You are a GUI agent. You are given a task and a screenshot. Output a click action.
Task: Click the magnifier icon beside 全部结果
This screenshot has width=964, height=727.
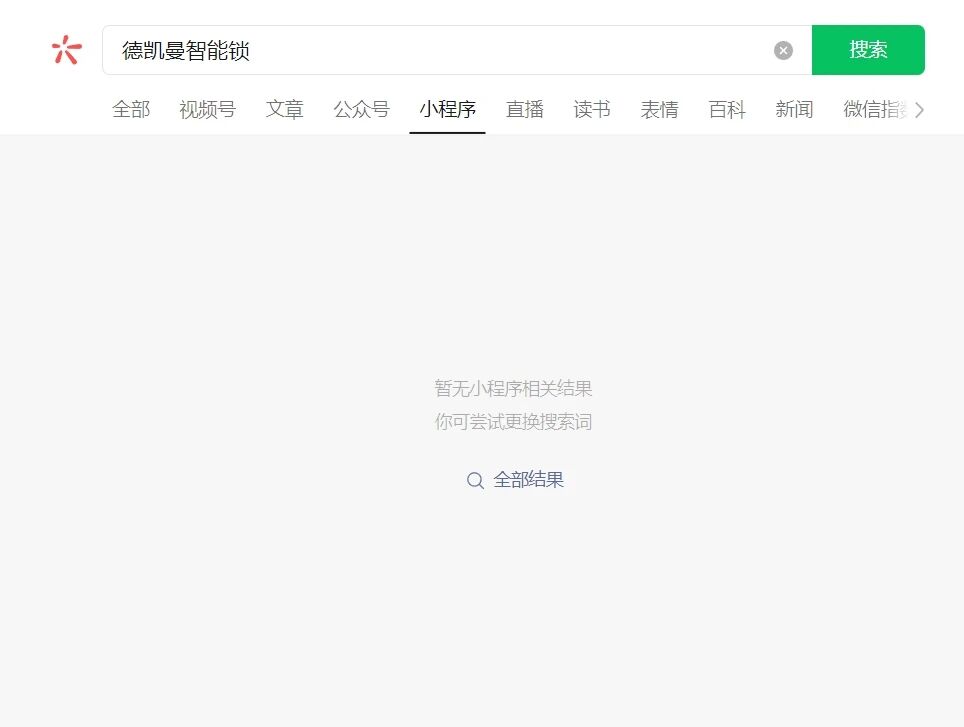pyautogui.click(x=475, y=481)
